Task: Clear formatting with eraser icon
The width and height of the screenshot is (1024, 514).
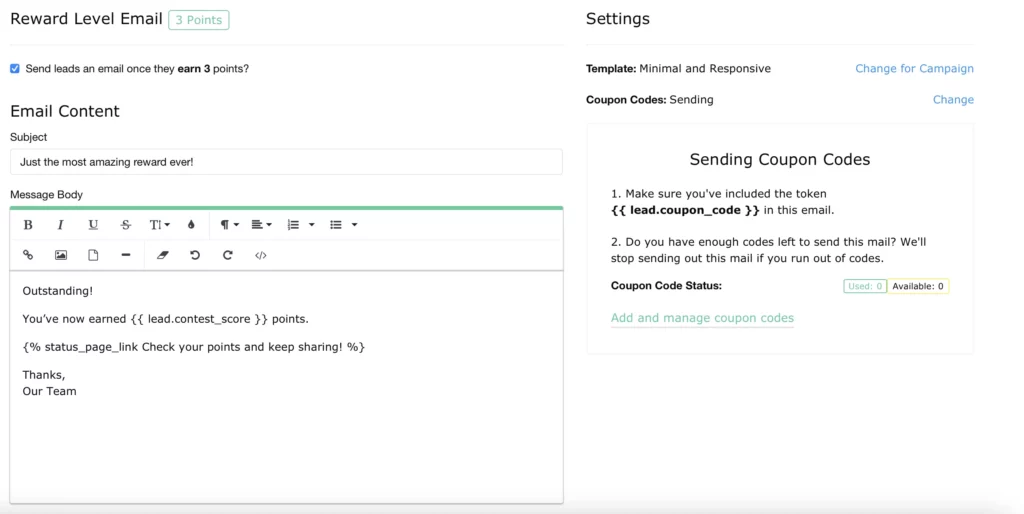Action: 163,255
